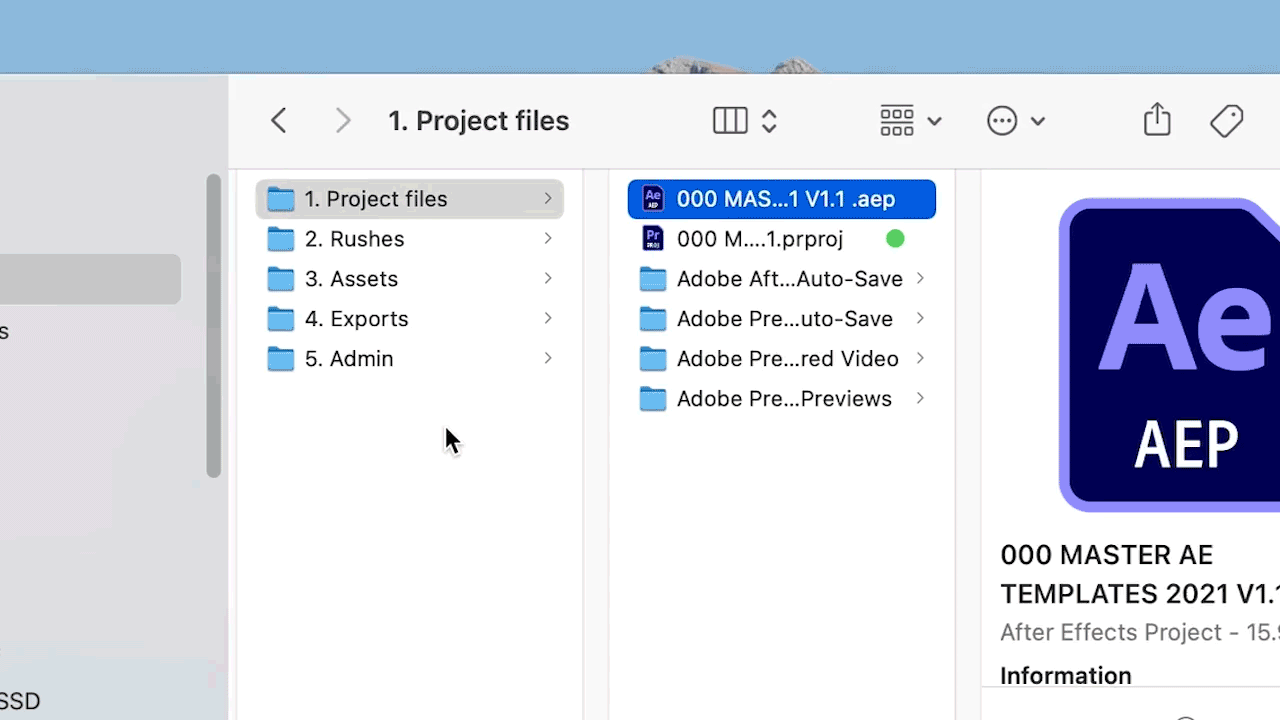Click the sidebar vertical scrollbar
Screen dimensions: 1280x720
(213, 326)
